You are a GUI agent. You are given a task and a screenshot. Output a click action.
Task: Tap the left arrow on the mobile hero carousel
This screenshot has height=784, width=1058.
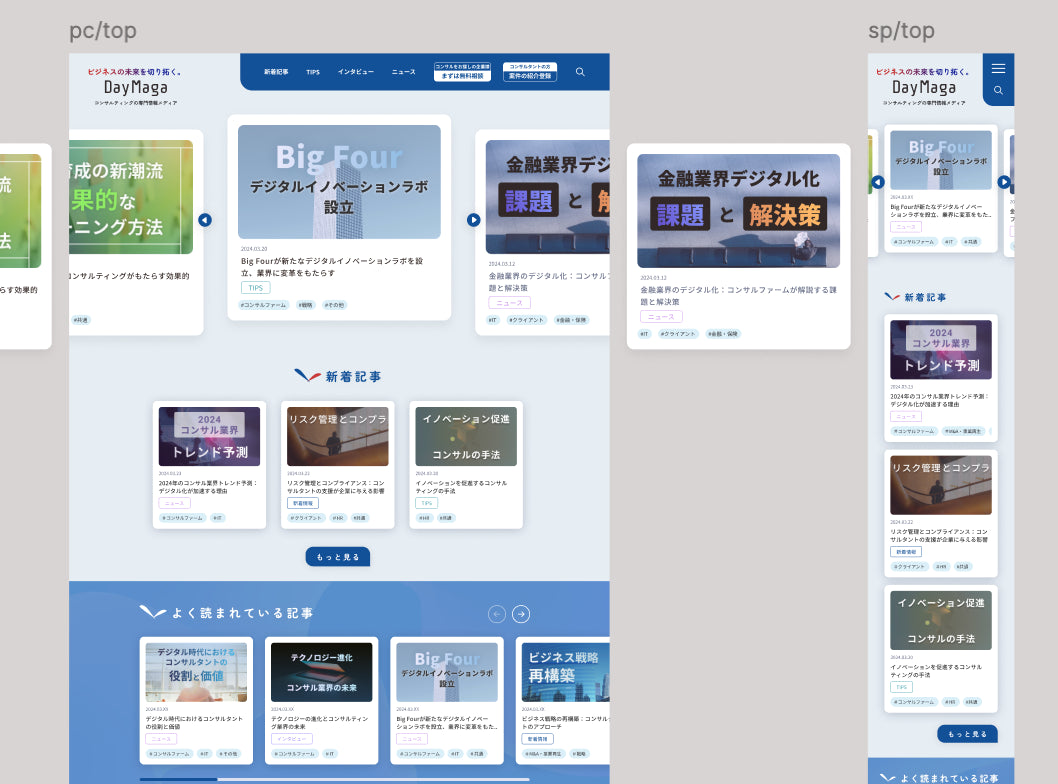[x=877, y=181]
